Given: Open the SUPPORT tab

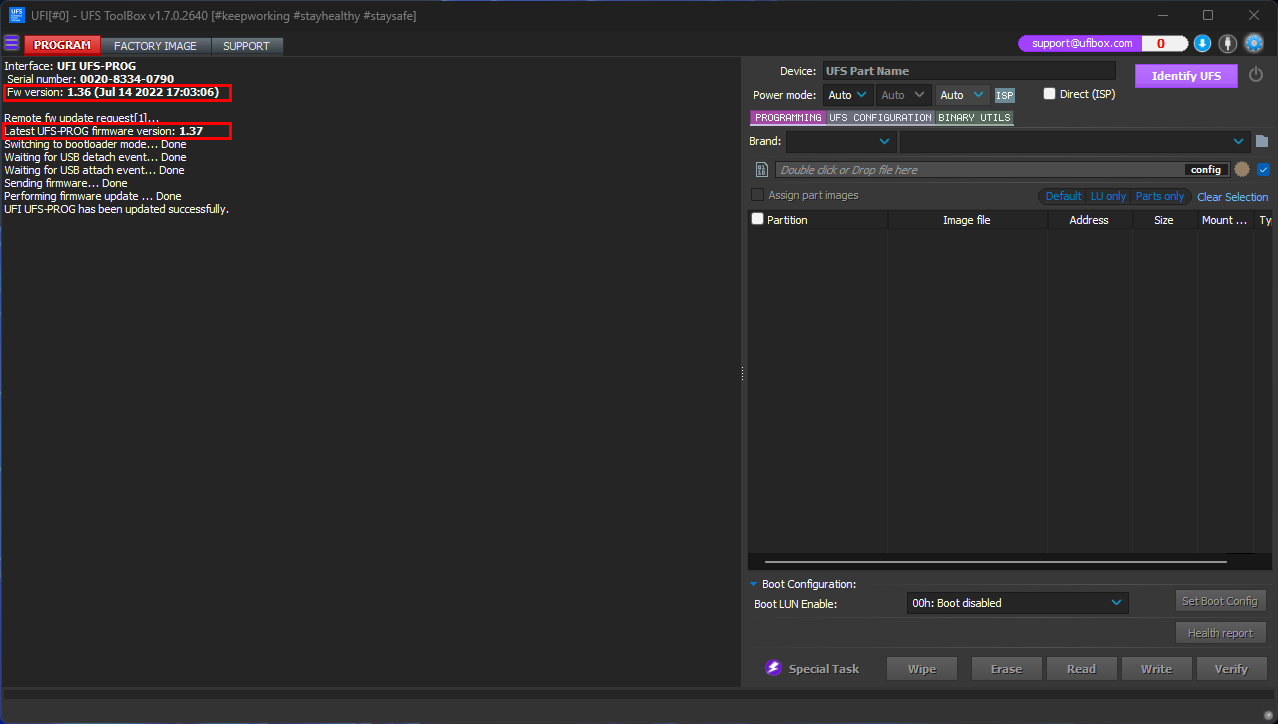Looking at the screenshot, I should click(x=246, y=46).
